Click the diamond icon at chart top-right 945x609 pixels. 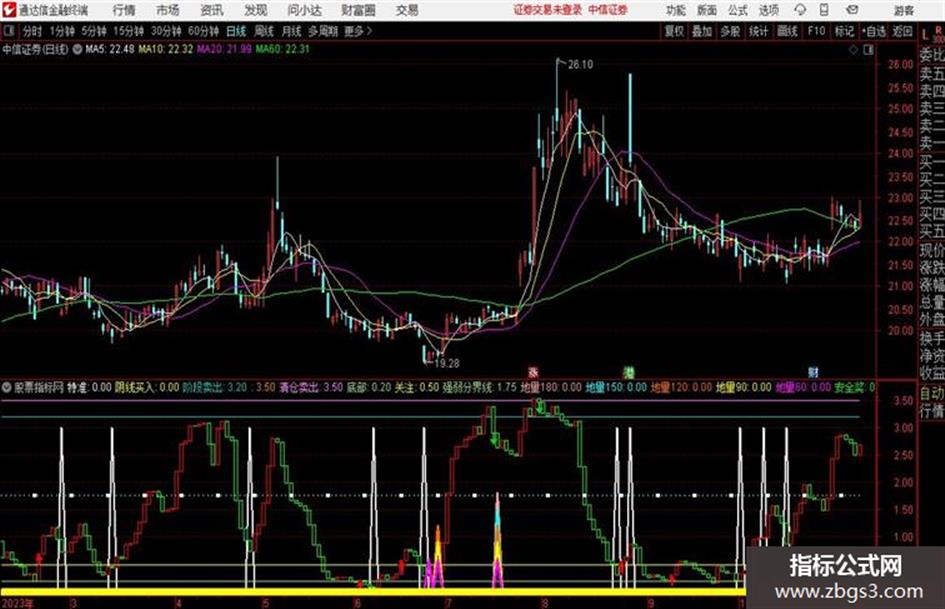pos(853,50)
